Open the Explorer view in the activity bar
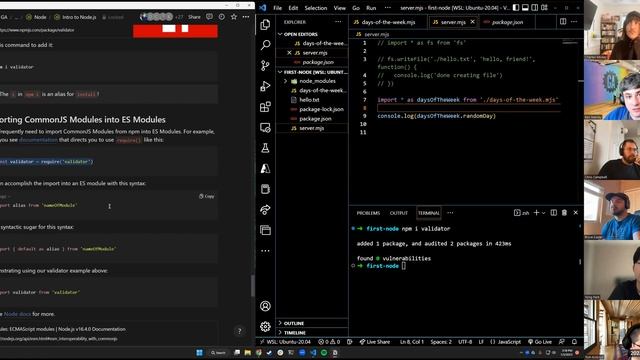 click(265, 25)
